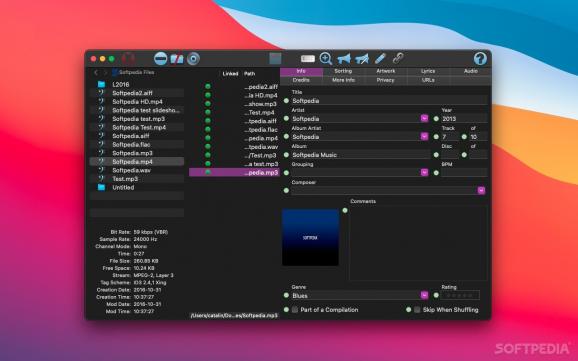
Task: Select file Softpedia.wav in browser
Action: click(137, 170)
